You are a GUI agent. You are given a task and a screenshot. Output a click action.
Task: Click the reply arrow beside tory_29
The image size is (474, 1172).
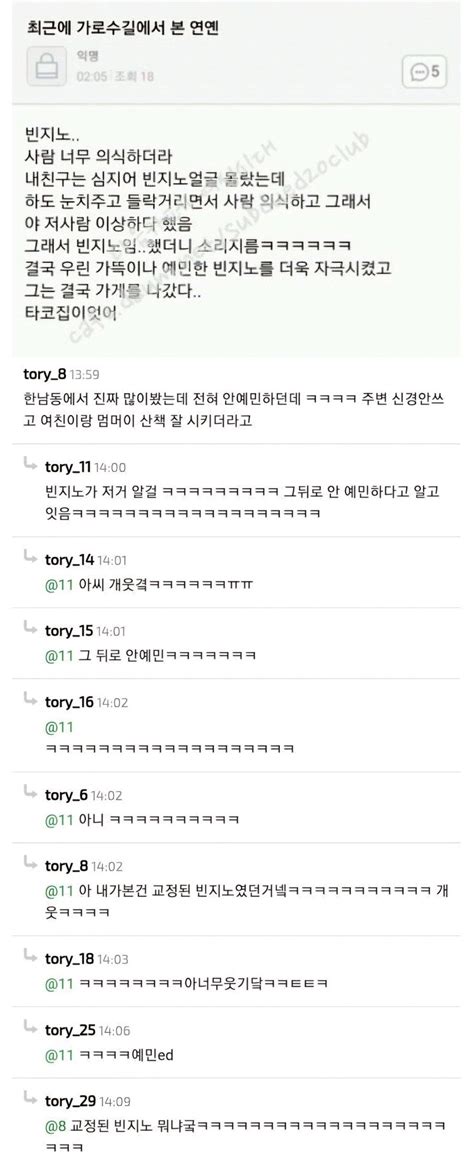point(30,1099)
